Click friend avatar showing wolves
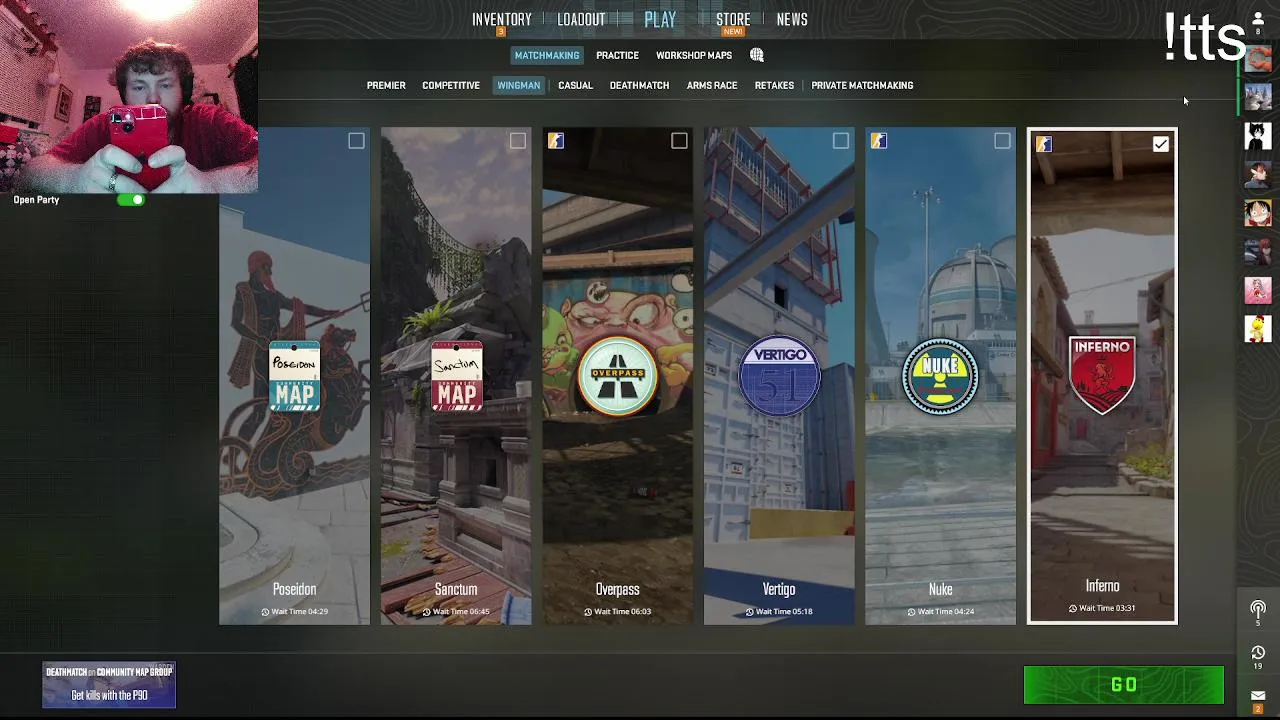 [1258, 97]
